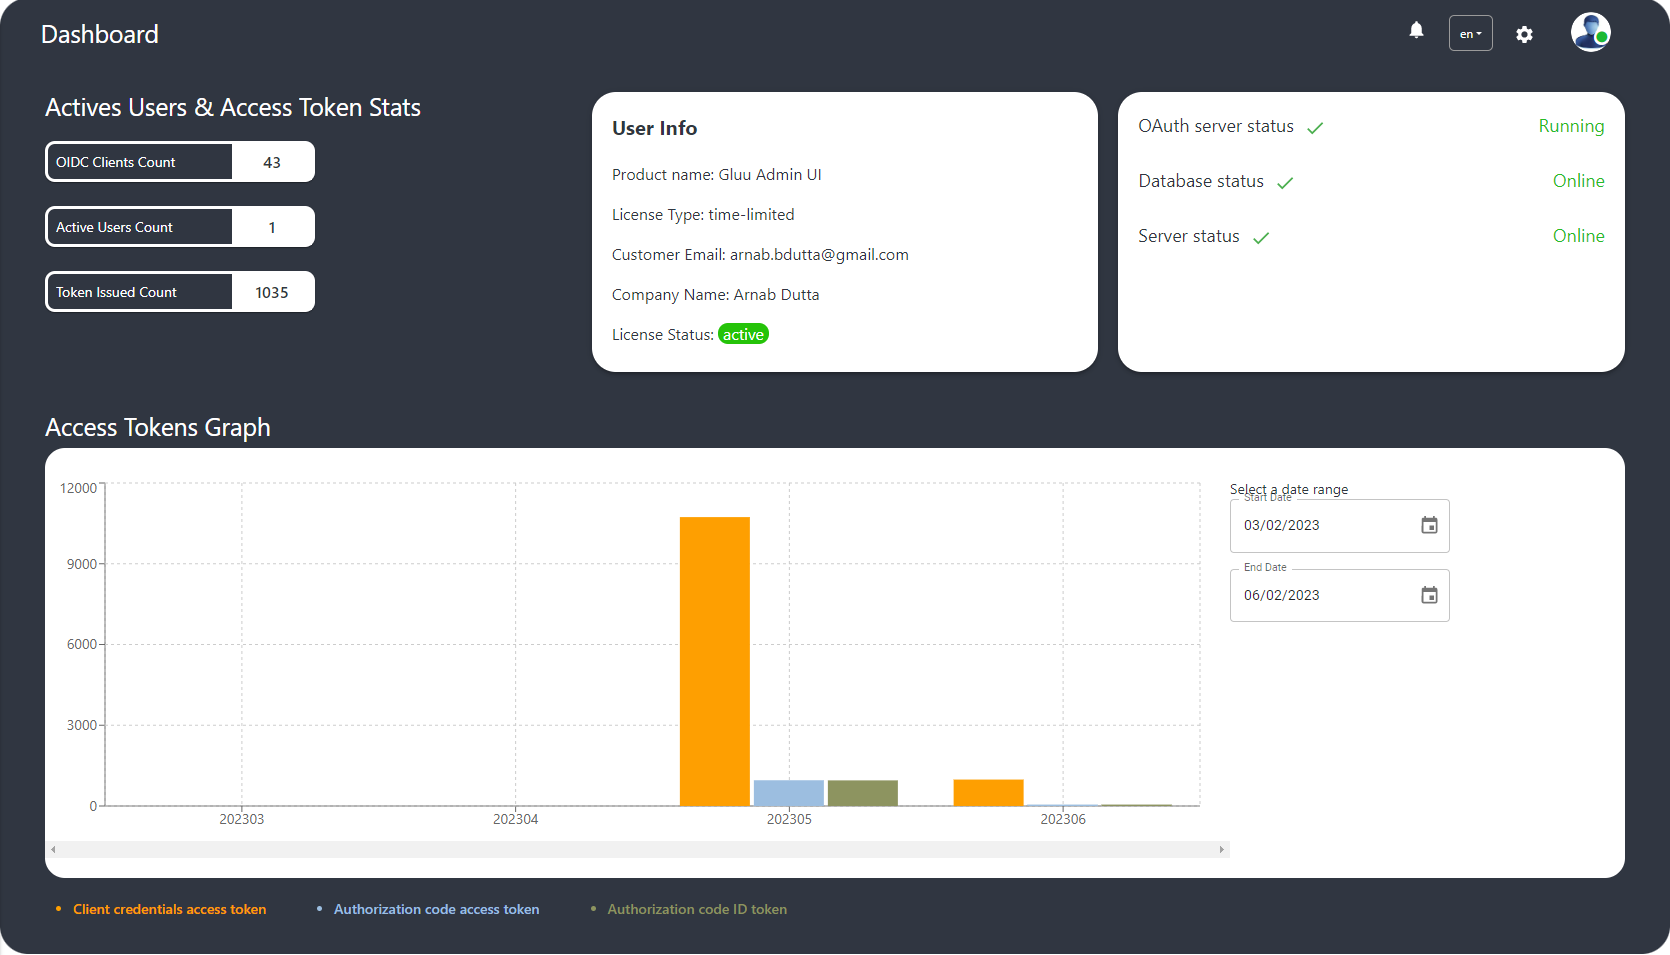Click the Dashboard page title

pyautogui.click(x=100, y=34)
